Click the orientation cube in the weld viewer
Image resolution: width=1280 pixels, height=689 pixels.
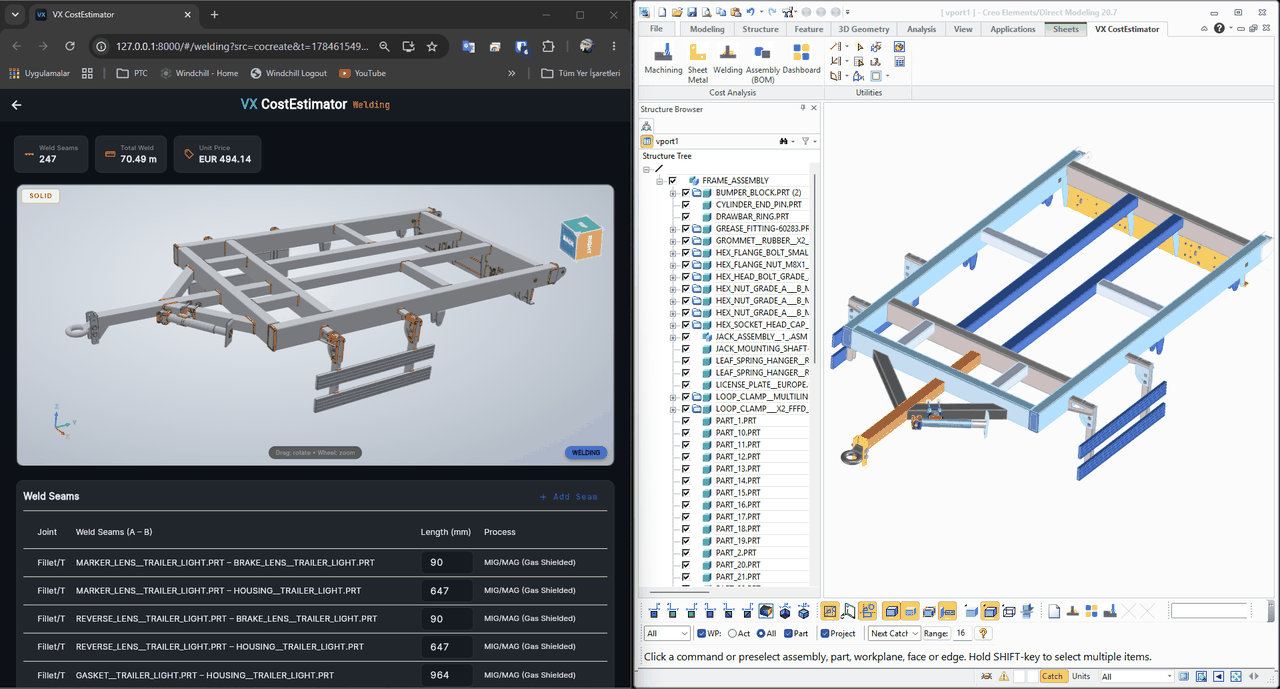click(581, 239)
